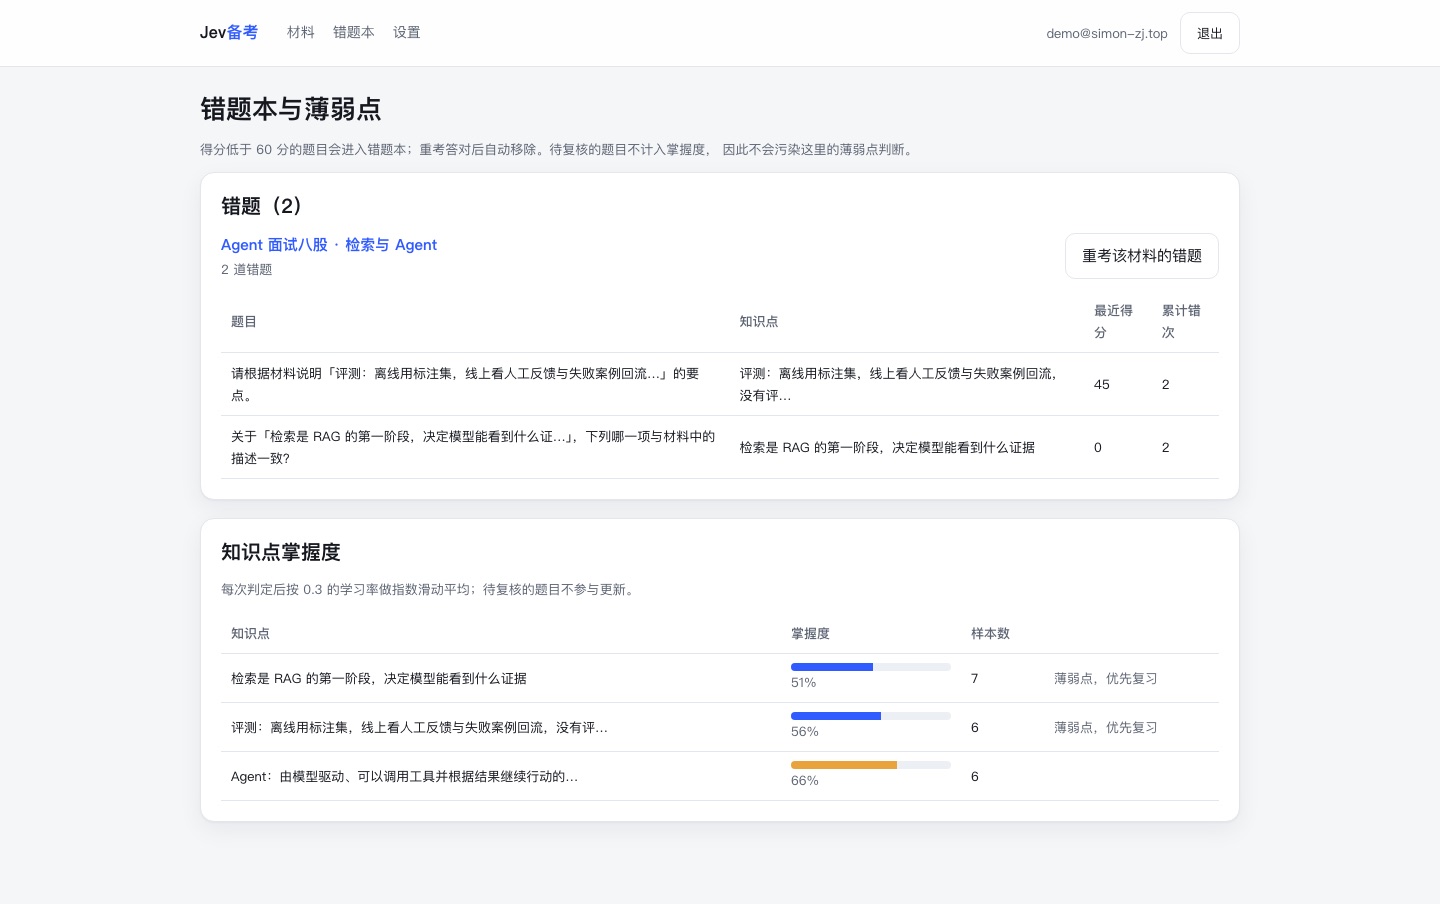Viewport: 1440px width, 904px height.
Task: Click 检索是 RAG knowledge point in the 错题 table
Action: [x=887, y=448]
